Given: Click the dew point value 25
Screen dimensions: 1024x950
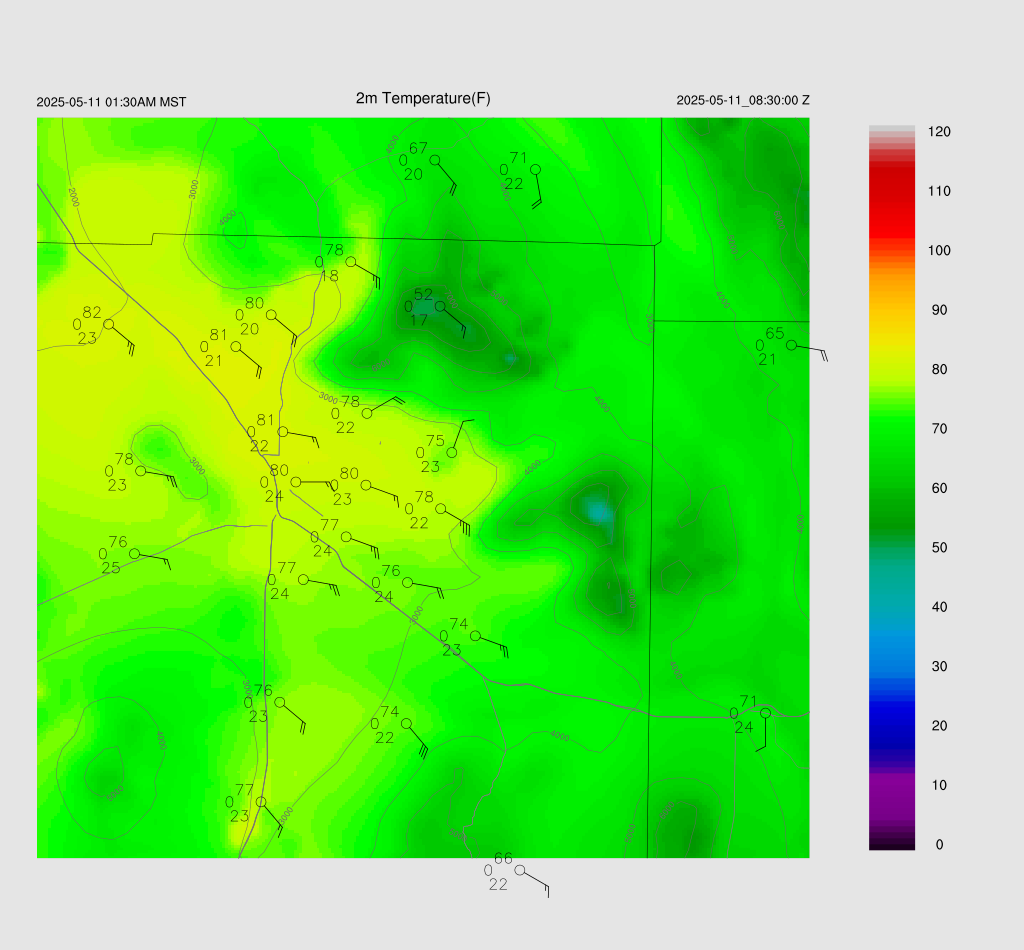Looking at the screenshot, I should (x=111, y=568).
